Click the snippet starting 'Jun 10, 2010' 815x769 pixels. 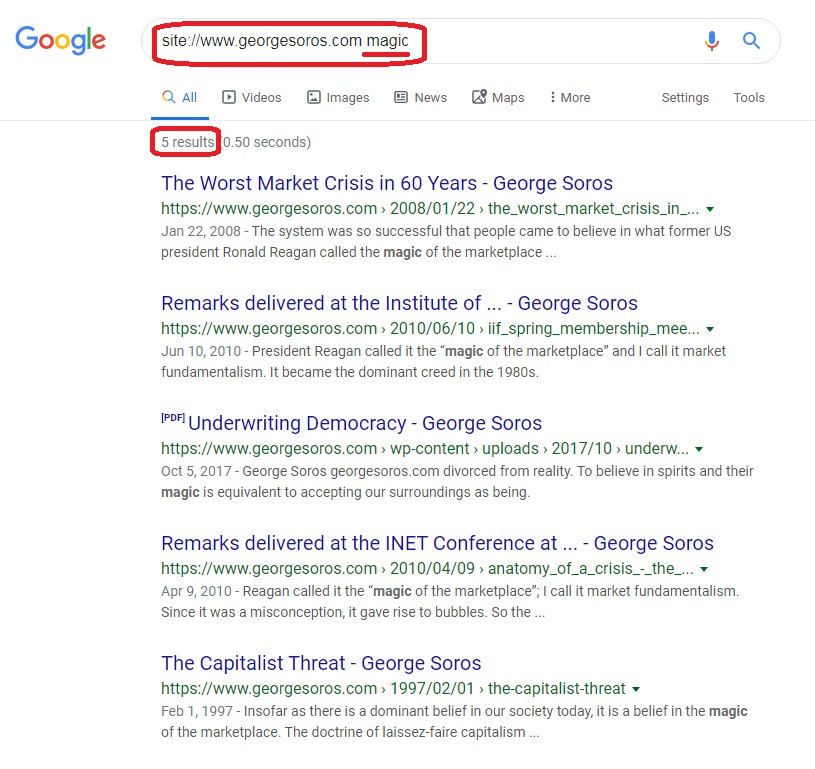click(x=443, y=362)
